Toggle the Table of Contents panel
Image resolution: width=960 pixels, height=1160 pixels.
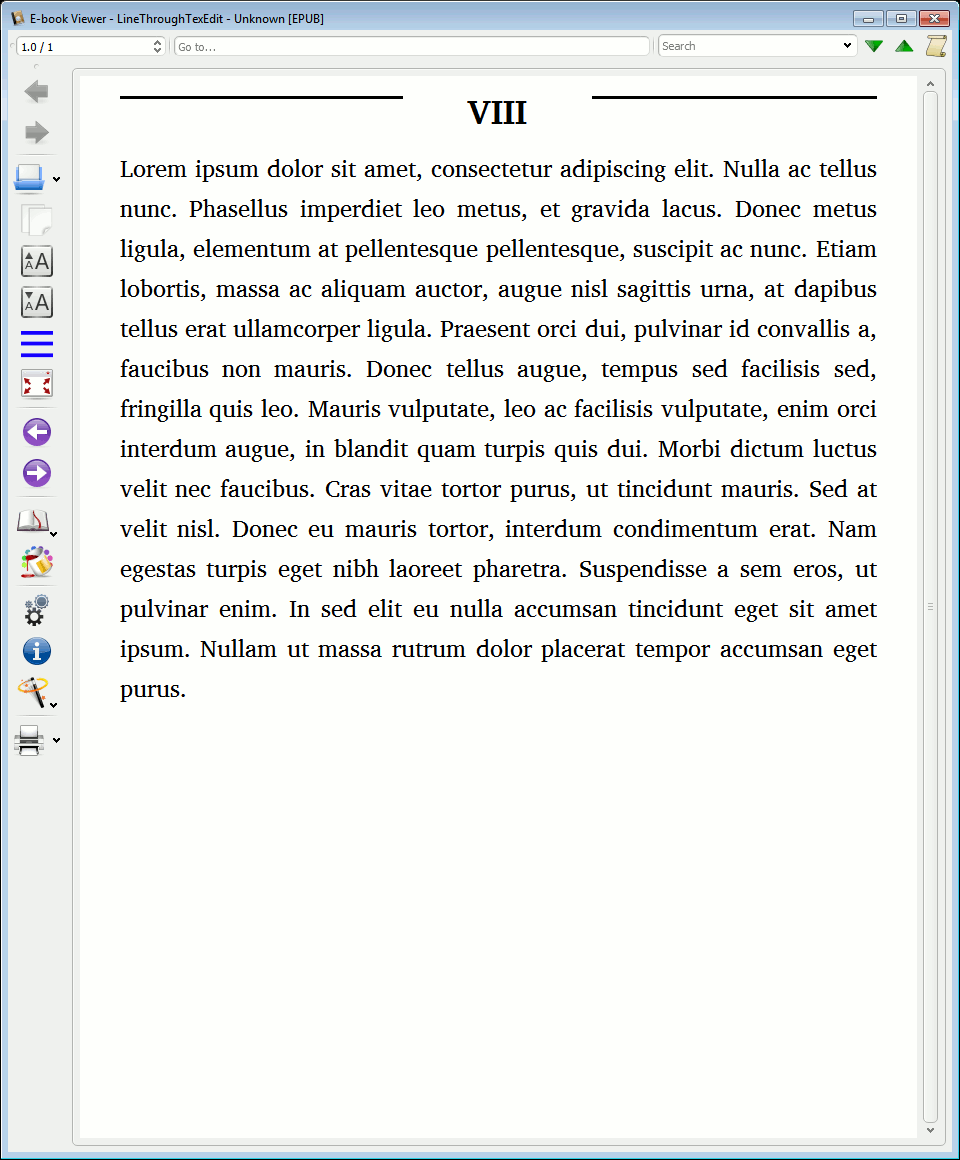[36, 344]
